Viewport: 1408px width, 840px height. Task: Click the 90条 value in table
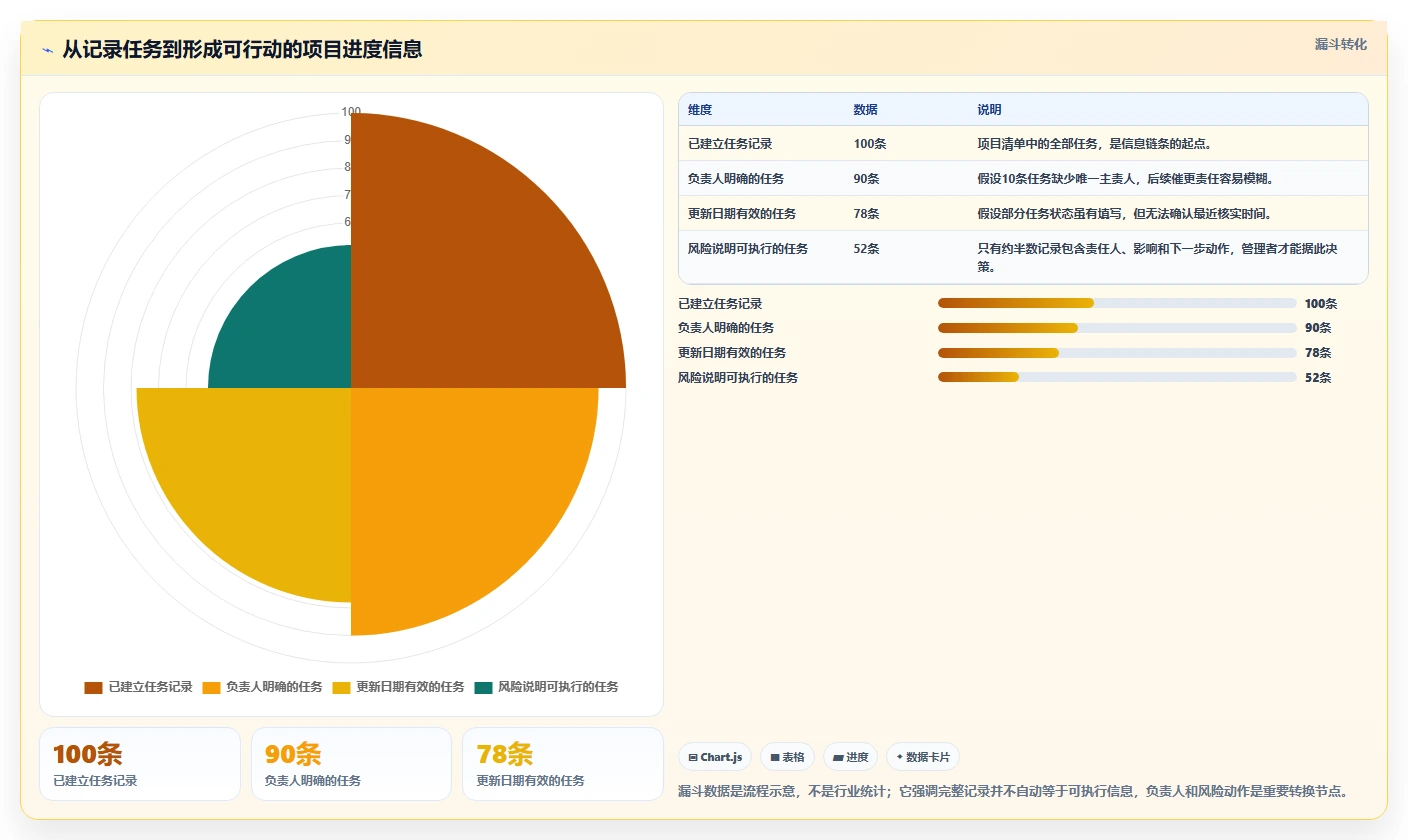[867, 179]
